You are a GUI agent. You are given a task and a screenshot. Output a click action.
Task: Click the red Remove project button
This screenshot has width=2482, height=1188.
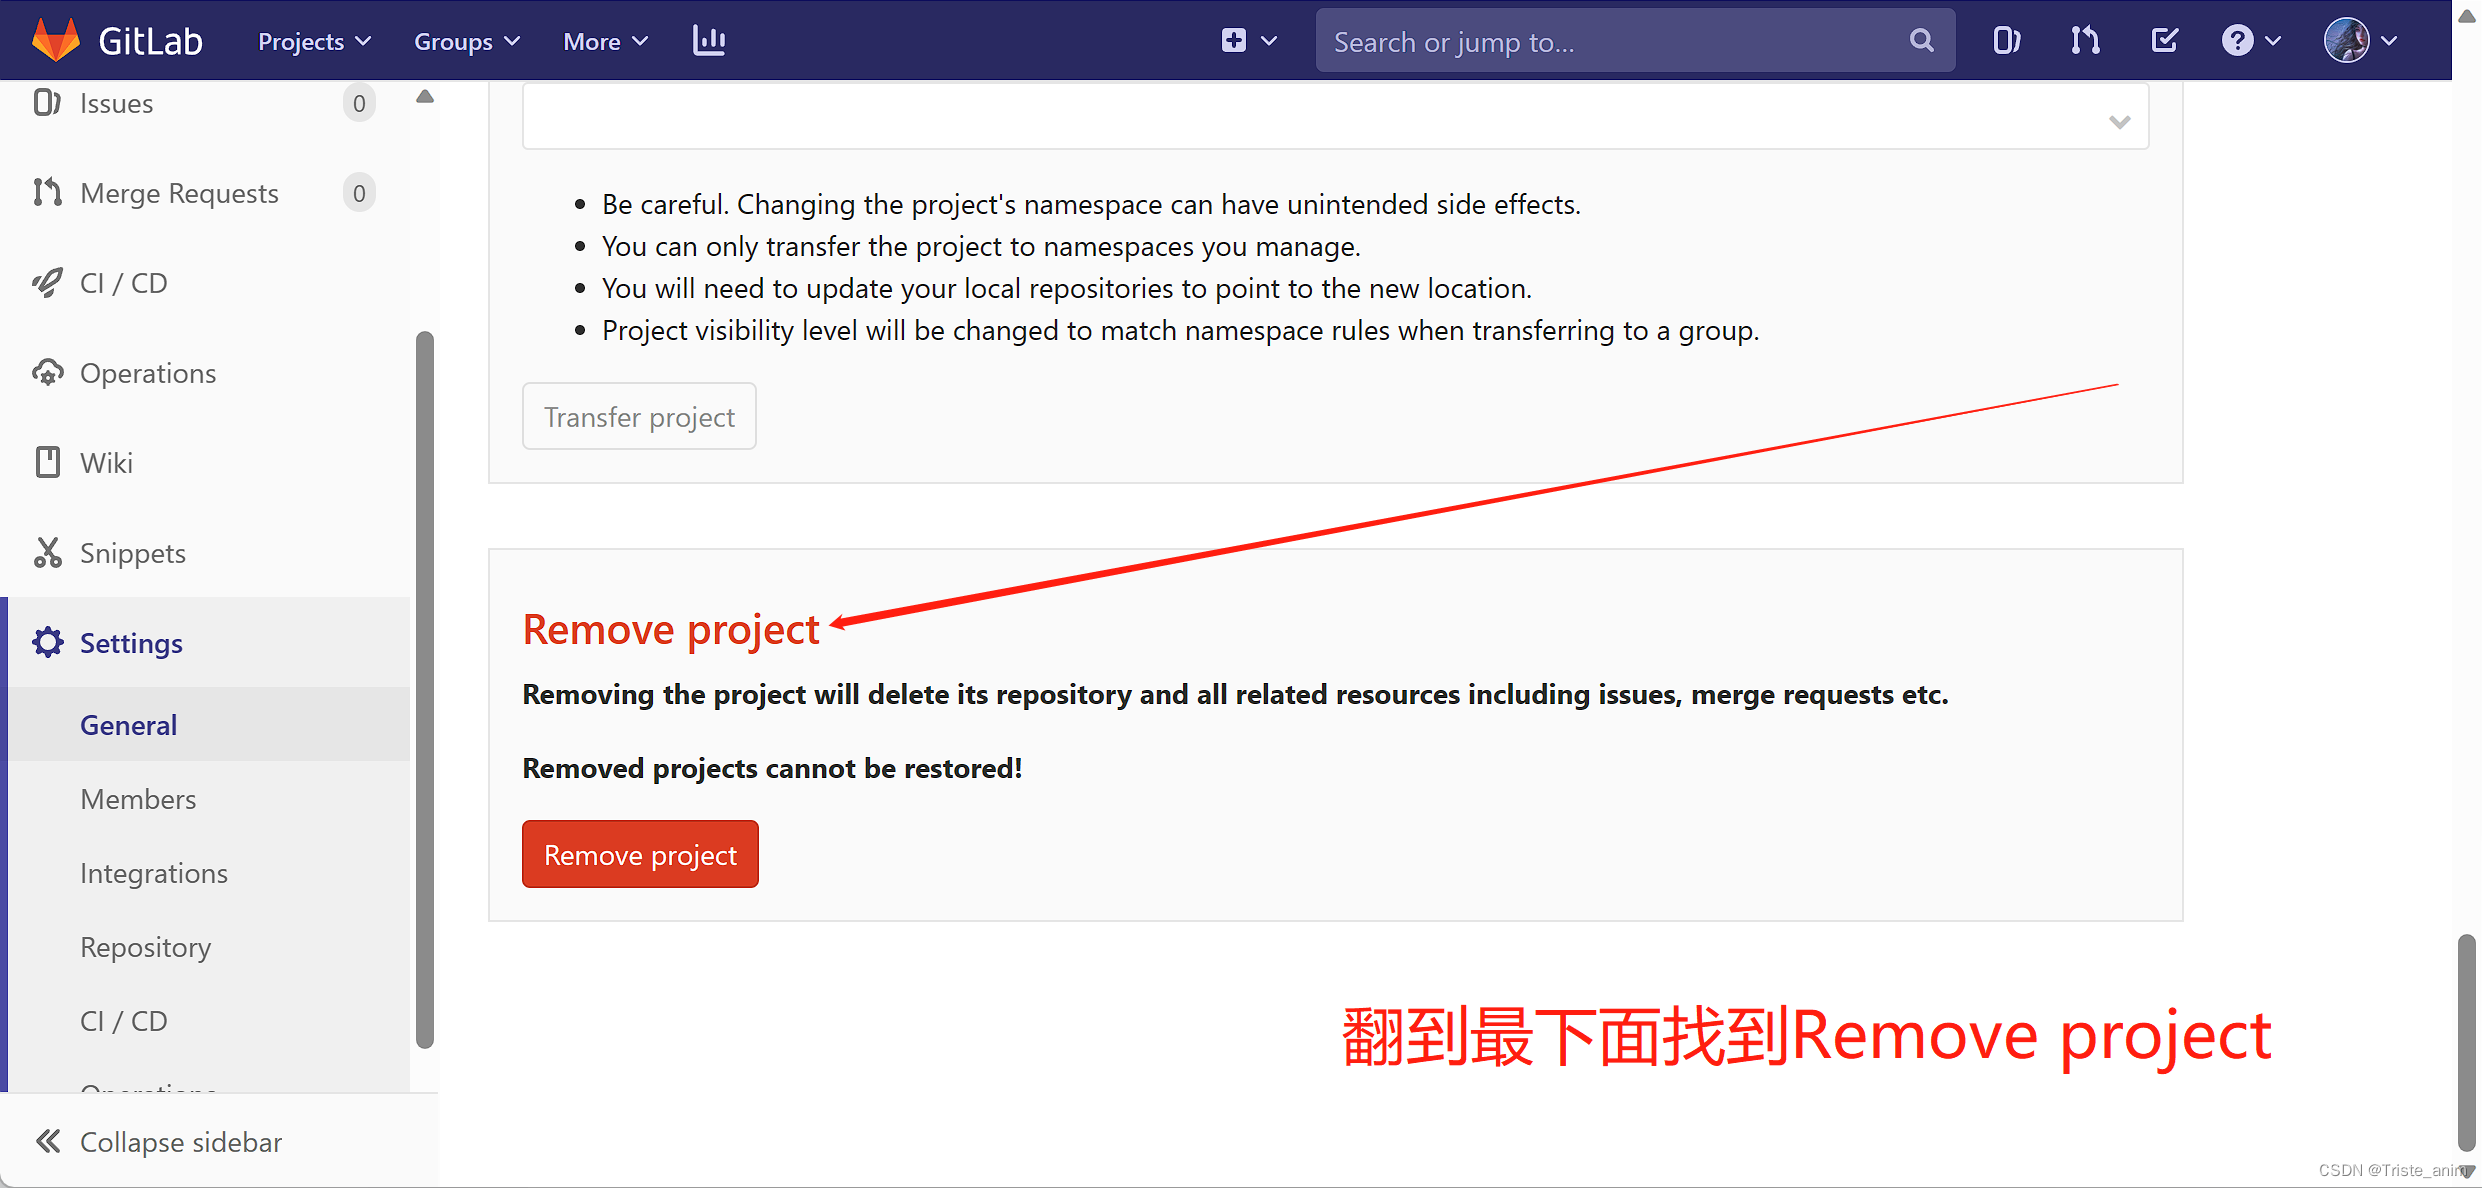640,855
